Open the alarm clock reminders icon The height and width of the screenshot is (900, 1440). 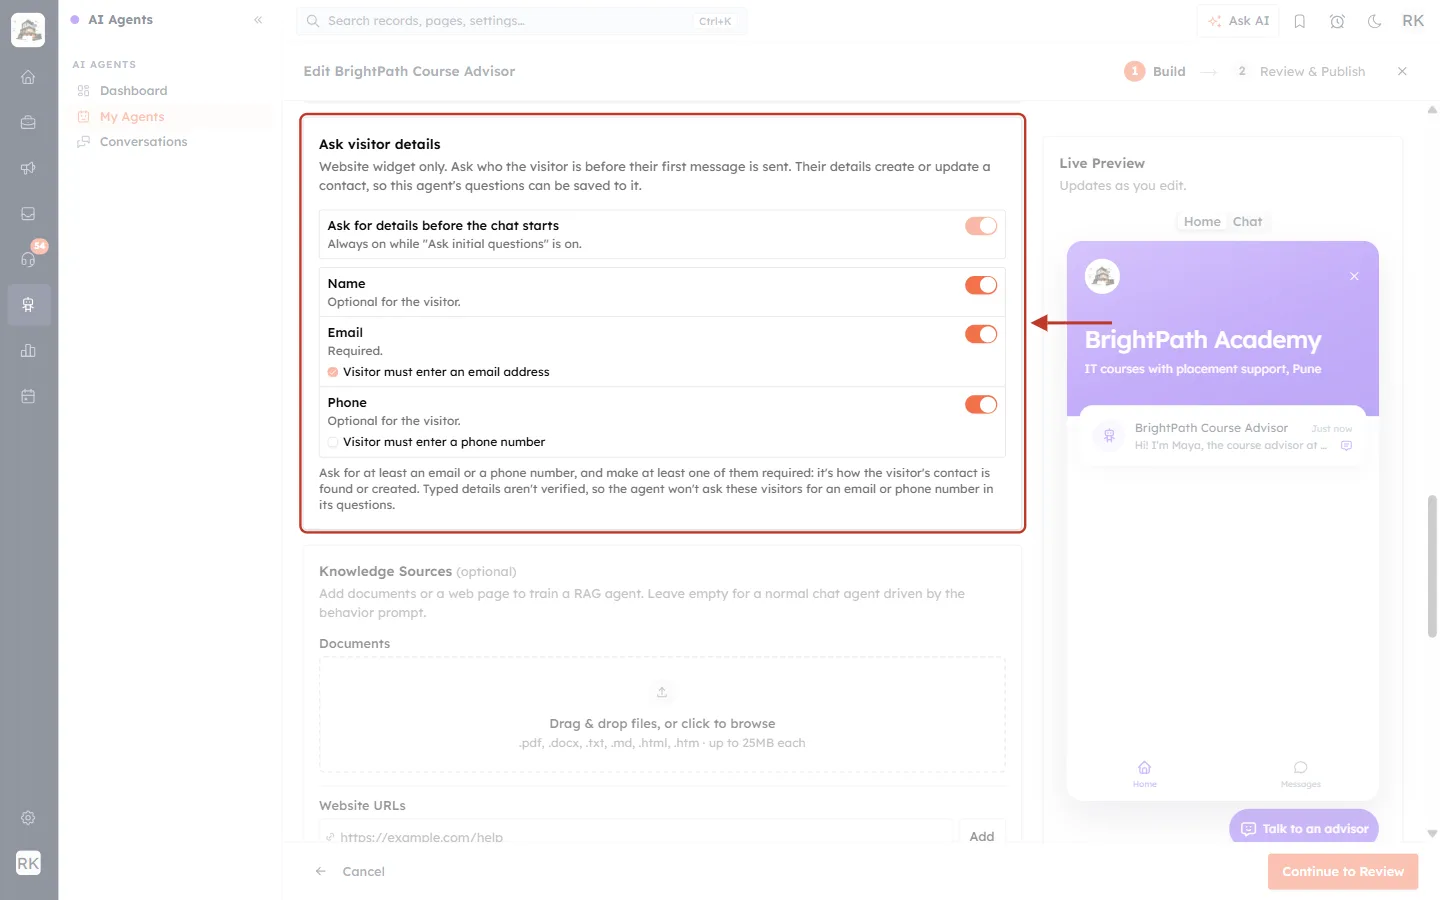[1337, 21]
